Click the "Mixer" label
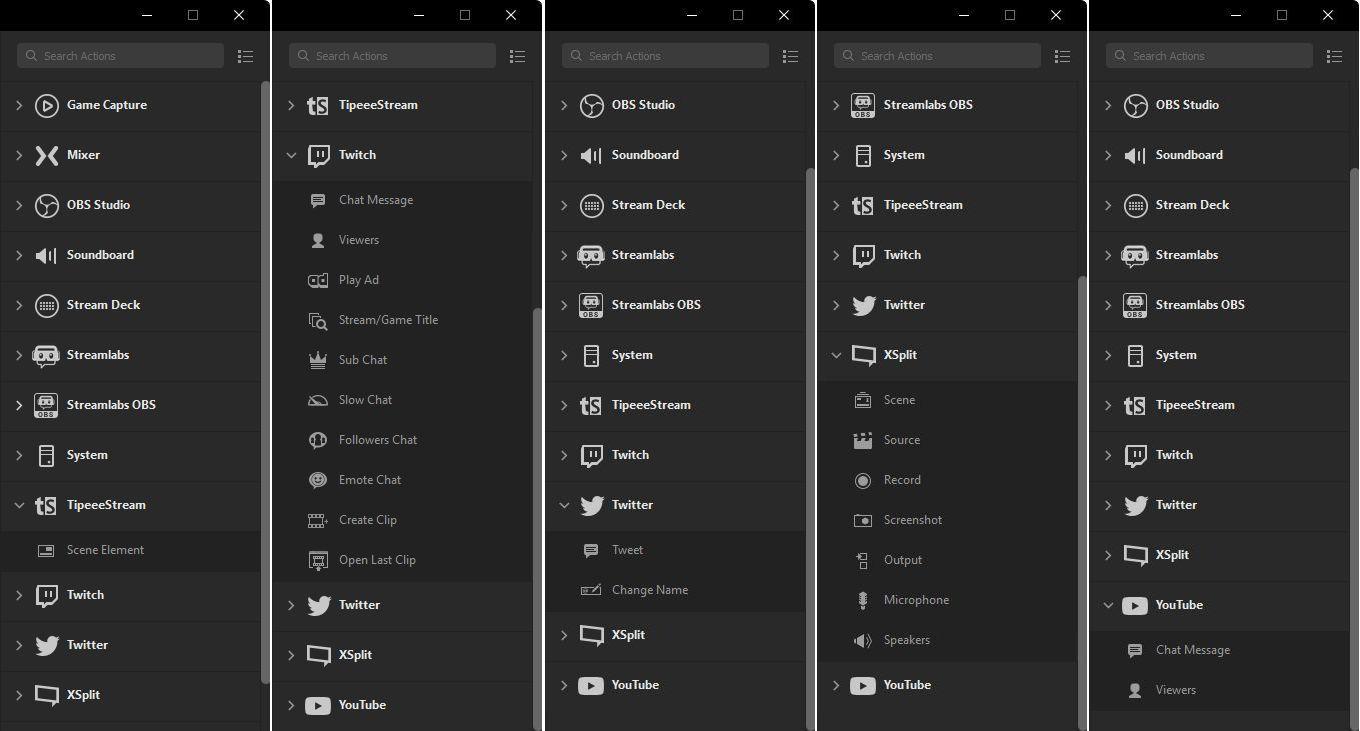 (83, 155)
